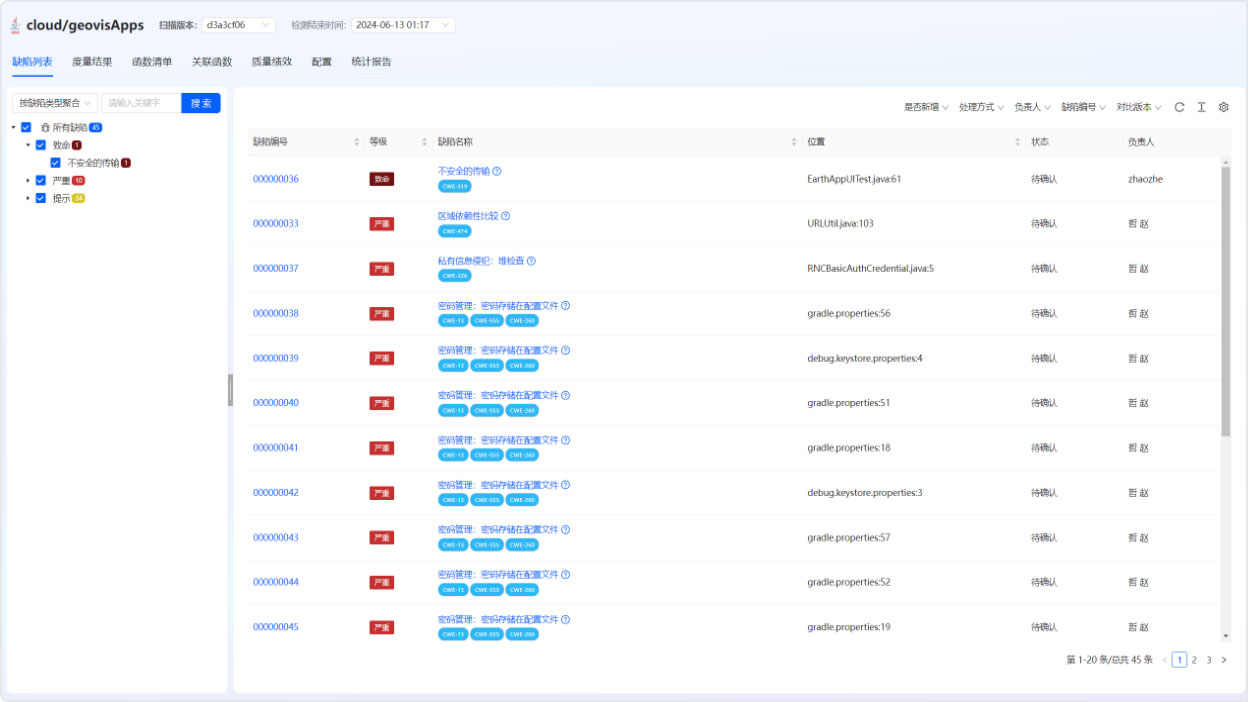
Task: Open the 是否新增 filter dropdown
Action: 926,107
